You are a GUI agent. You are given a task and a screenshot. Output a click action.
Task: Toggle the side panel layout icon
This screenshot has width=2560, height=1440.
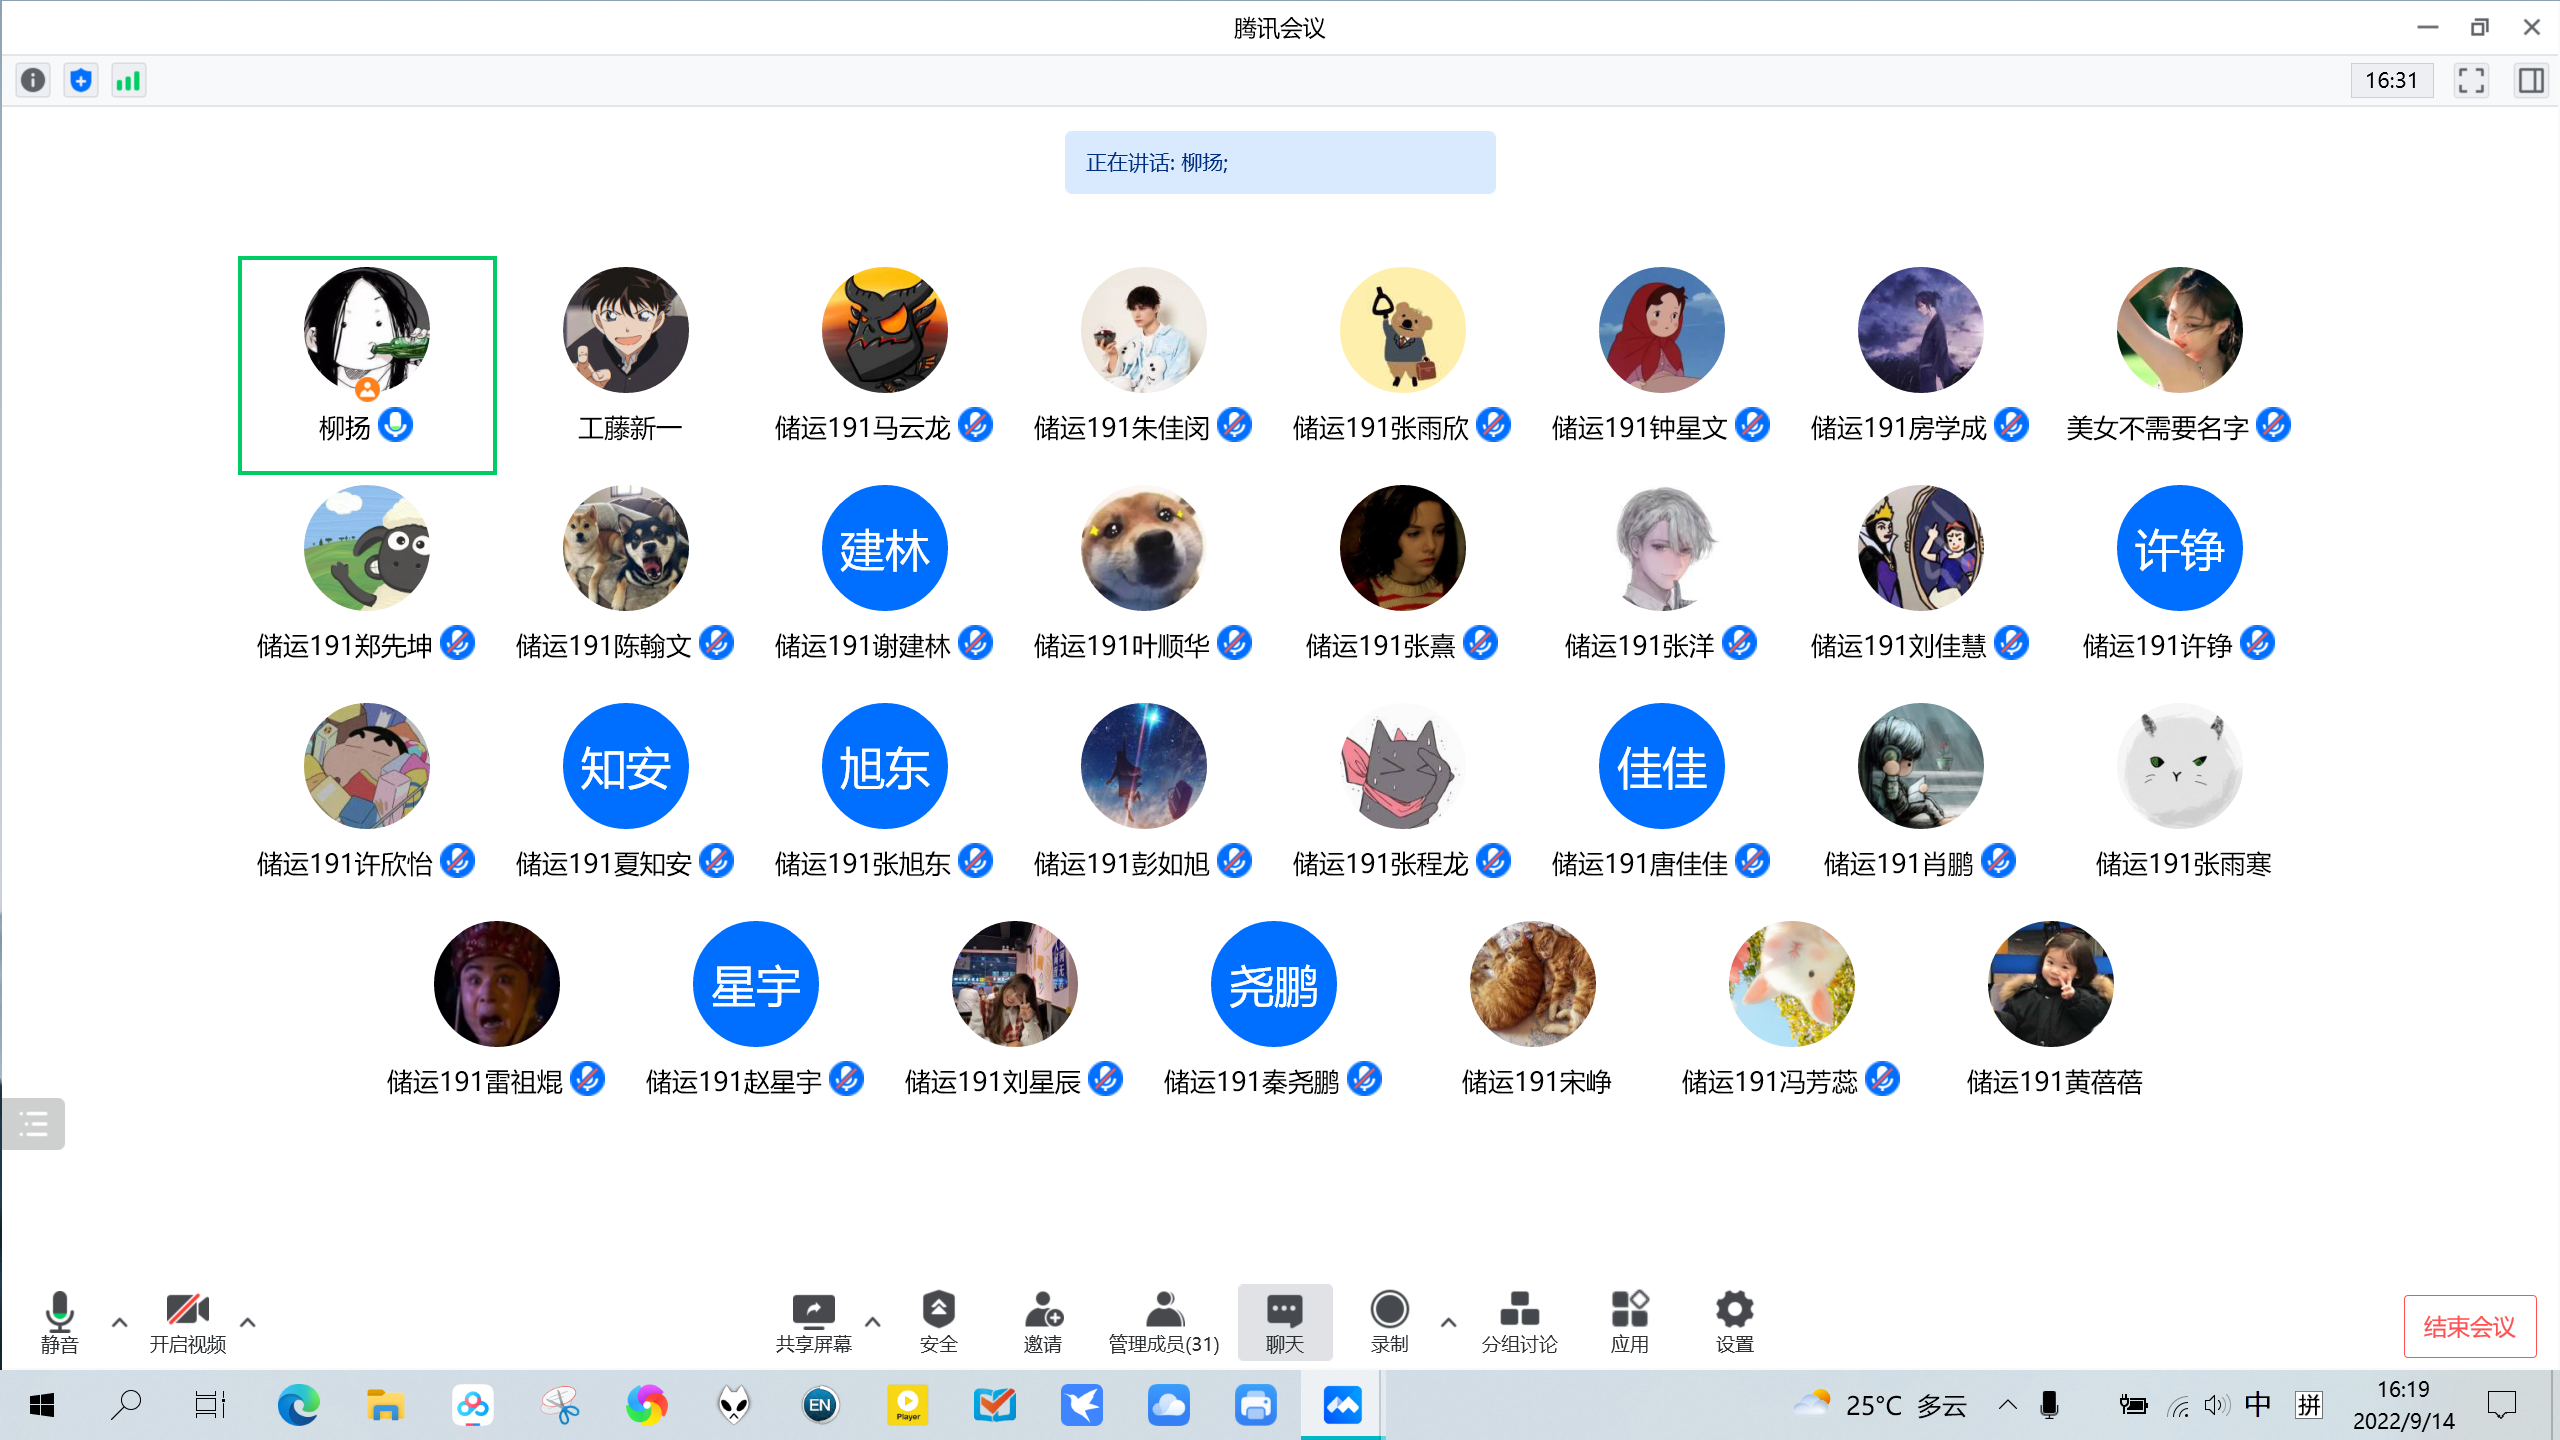coord(2531,80)
